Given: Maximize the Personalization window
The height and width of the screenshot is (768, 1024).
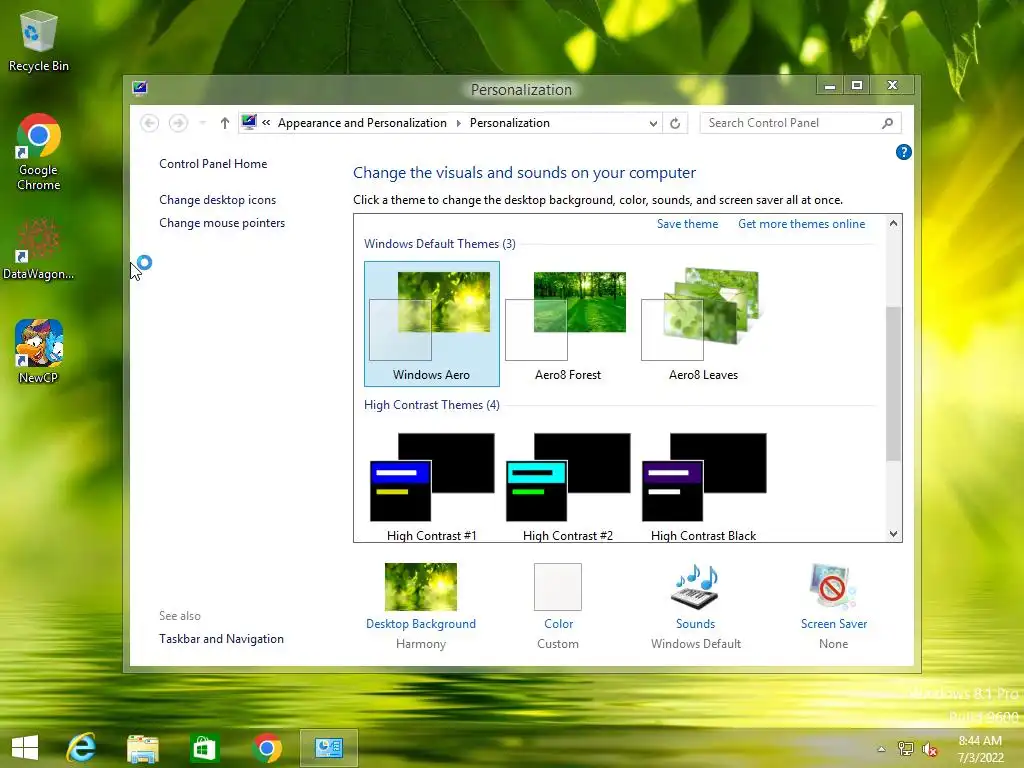Looking at the screenshot, I should [857, 86].
